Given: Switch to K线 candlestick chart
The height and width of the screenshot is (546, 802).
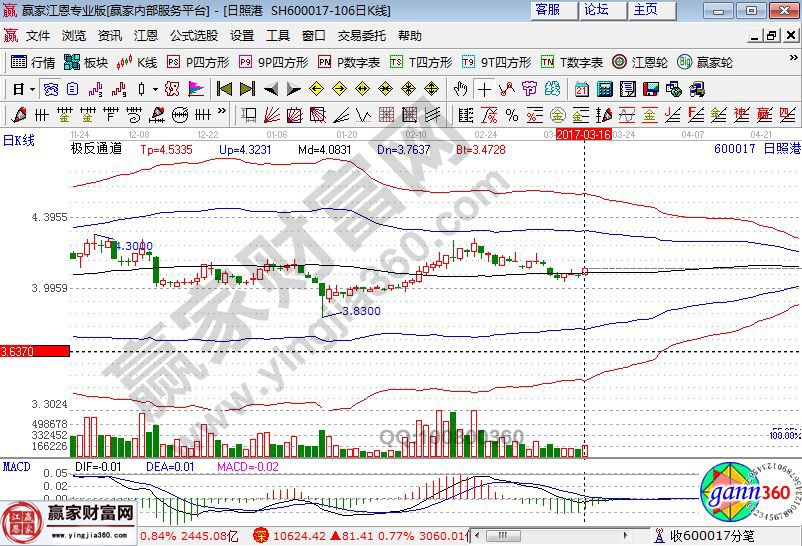Looking at the screenshot, I should (x=138, y=62).
